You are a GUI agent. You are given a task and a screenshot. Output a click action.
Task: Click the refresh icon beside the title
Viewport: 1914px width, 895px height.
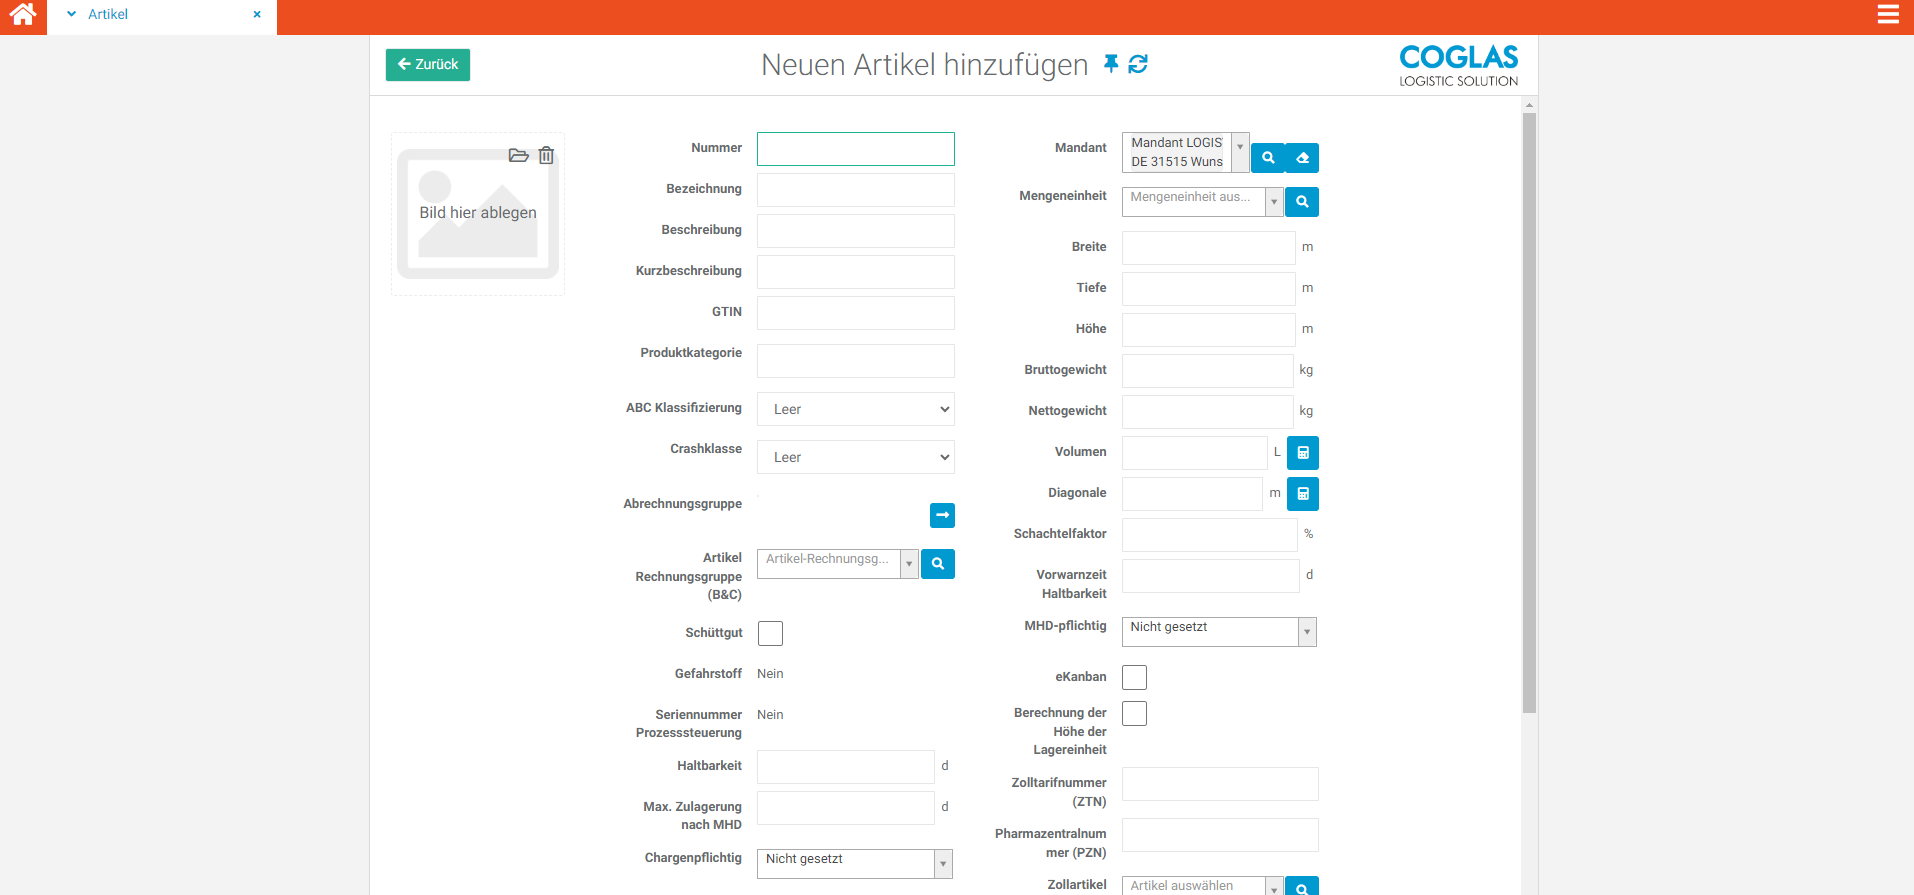coord(1138,64)
